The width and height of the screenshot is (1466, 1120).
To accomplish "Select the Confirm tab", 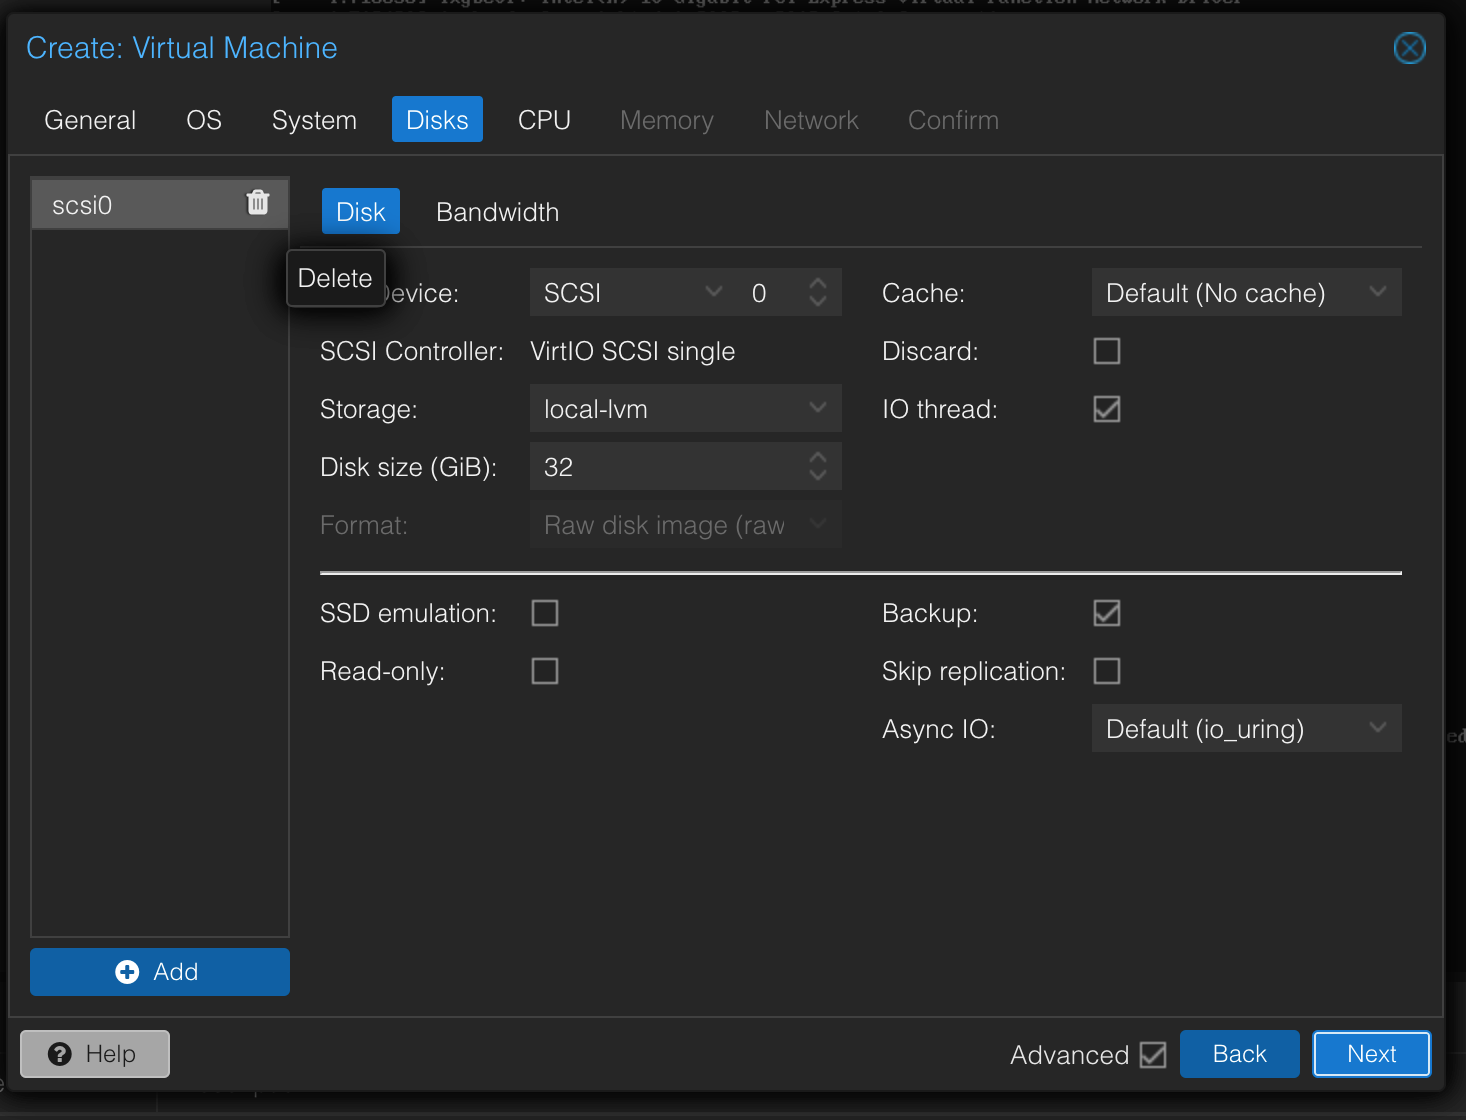I will coord(953,120).
